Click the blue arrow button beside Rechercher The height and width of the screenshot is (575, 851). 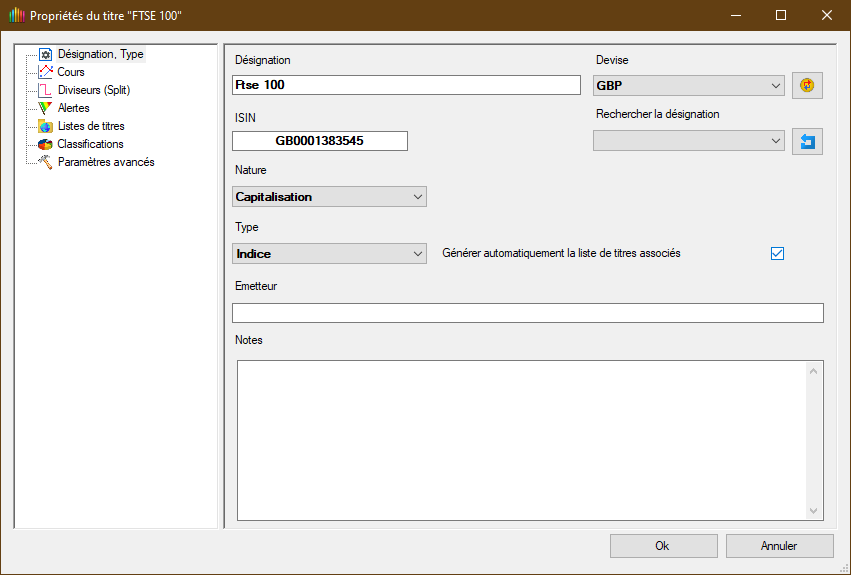pyautogui.click(x=807, y=142)
